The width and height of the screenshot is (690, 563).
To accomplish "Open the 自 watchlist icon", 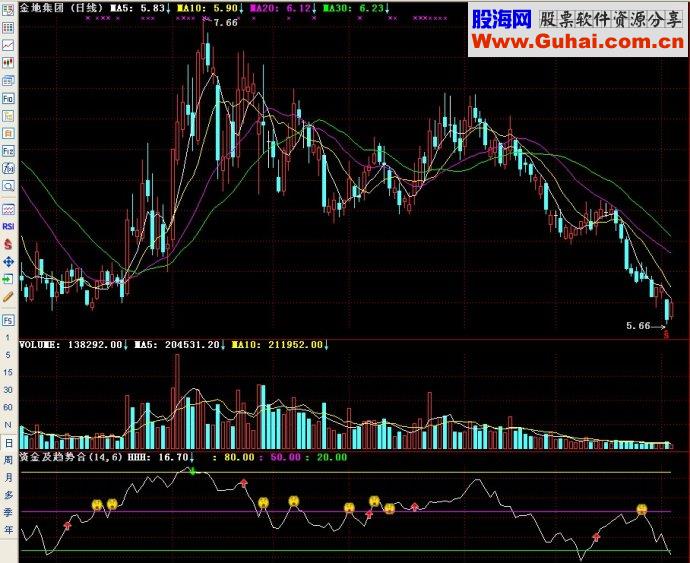I will coord(8,133).
